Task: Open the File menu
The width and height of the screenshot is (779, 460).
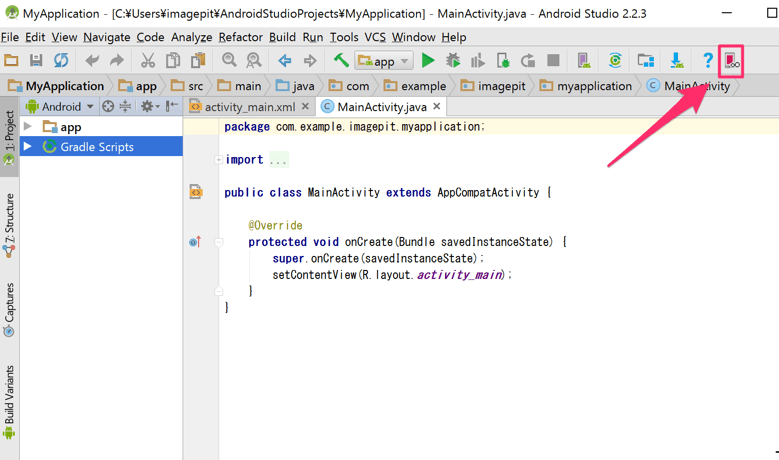Action: [x=10, y=37]
